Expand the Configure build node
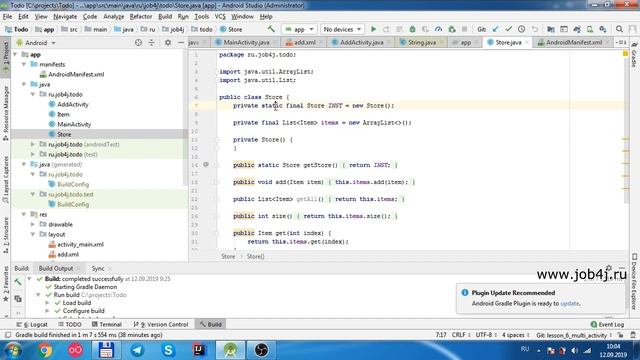Image resolution: width=640 pixels, height=360 pixels. point(47,311)
